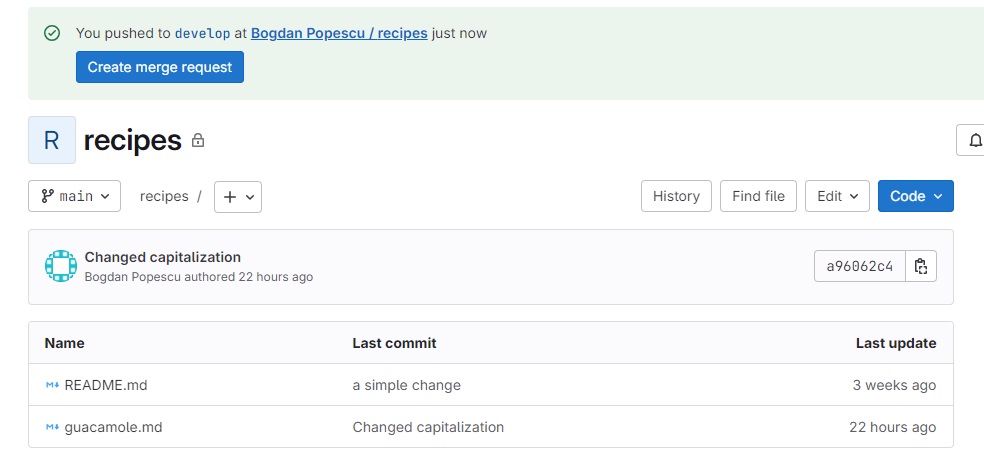This screenshot has height=454, width=984.
Task: Expand the blue Code dropdown
Action: [916, 196]
